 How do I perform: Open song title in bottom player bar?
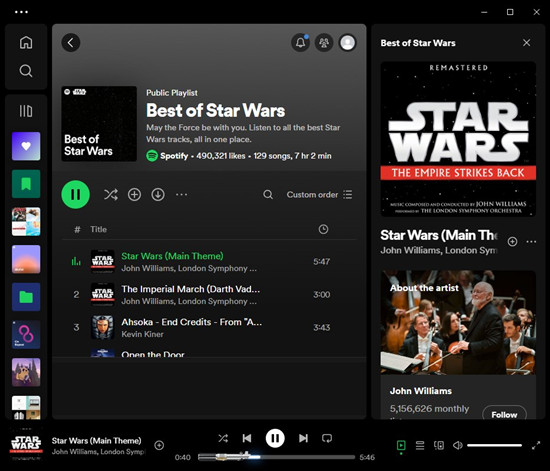tap(96, 440)
